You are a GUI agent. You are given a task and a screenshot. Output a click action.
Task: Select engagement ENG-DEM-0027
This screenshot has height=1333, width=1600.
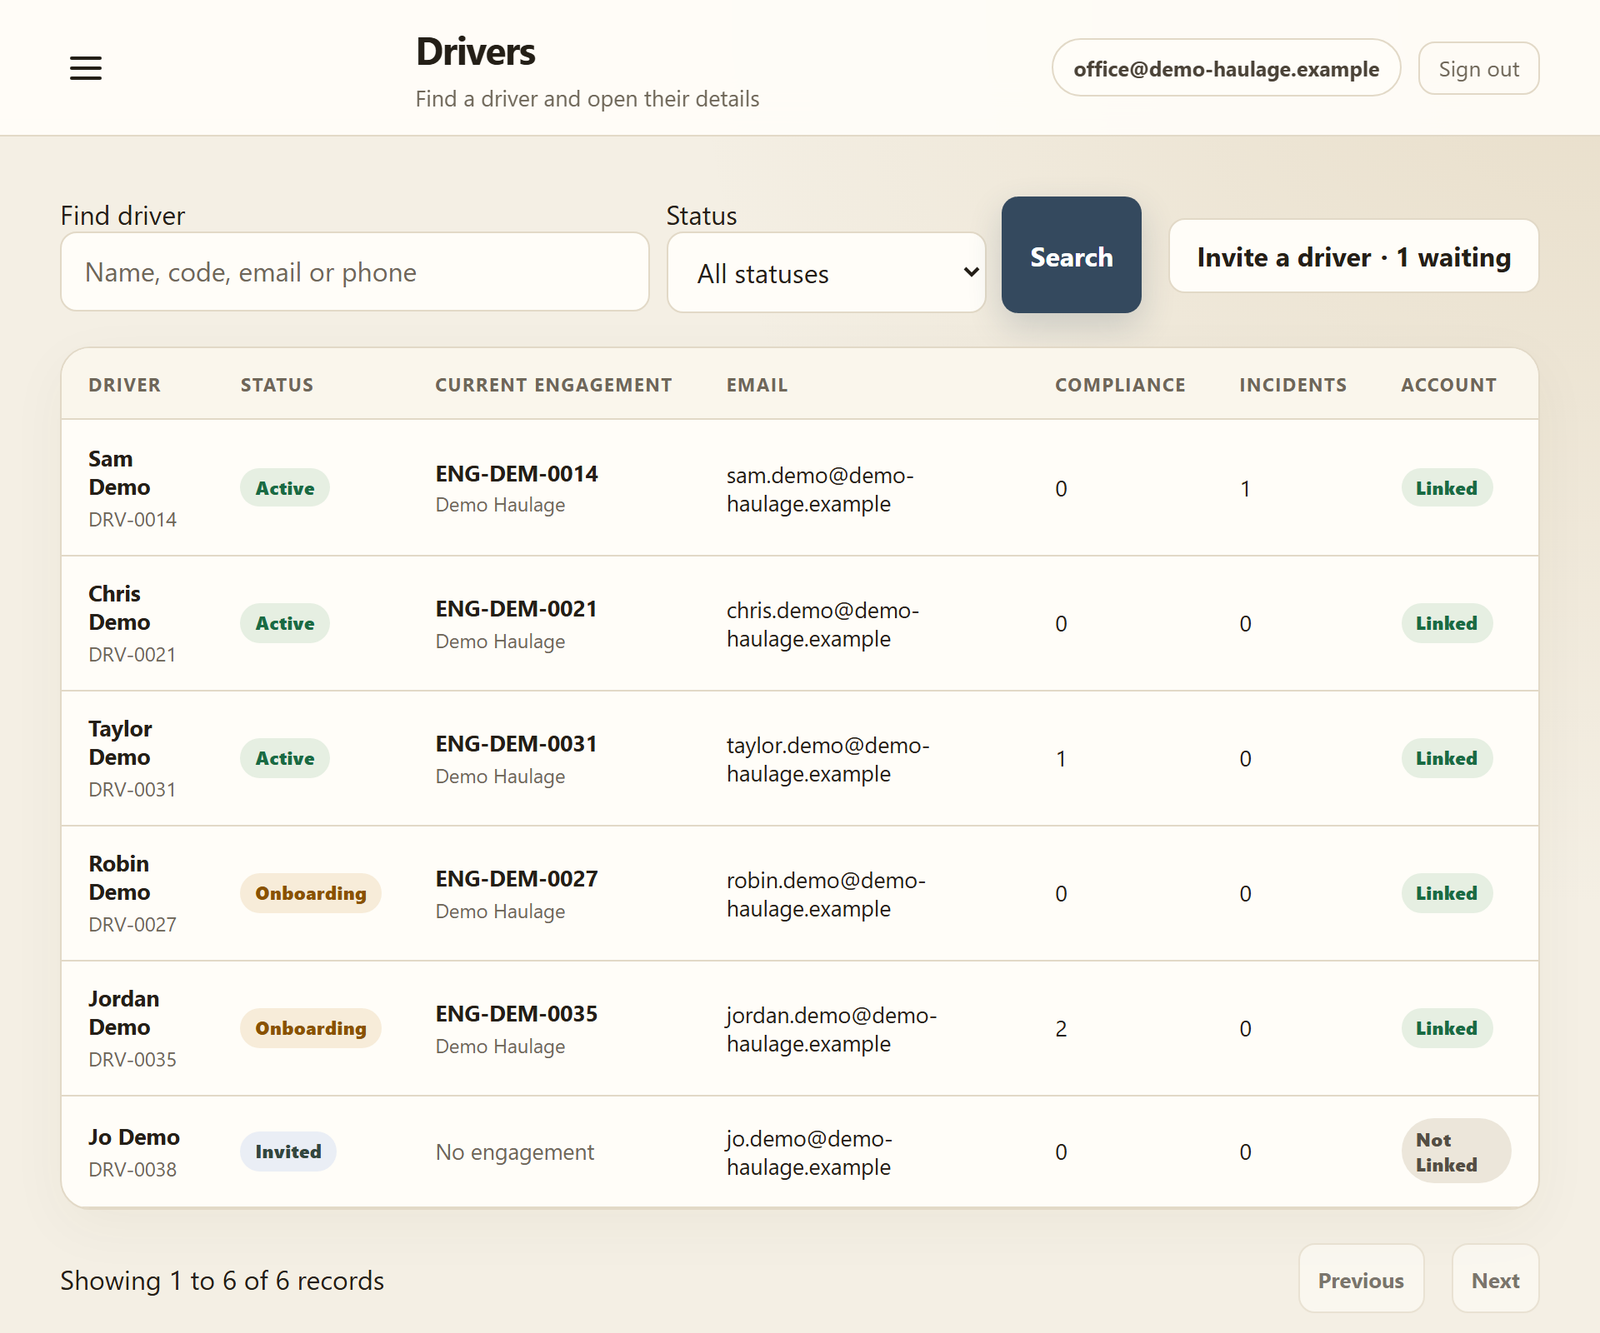(x=516, y=879)
